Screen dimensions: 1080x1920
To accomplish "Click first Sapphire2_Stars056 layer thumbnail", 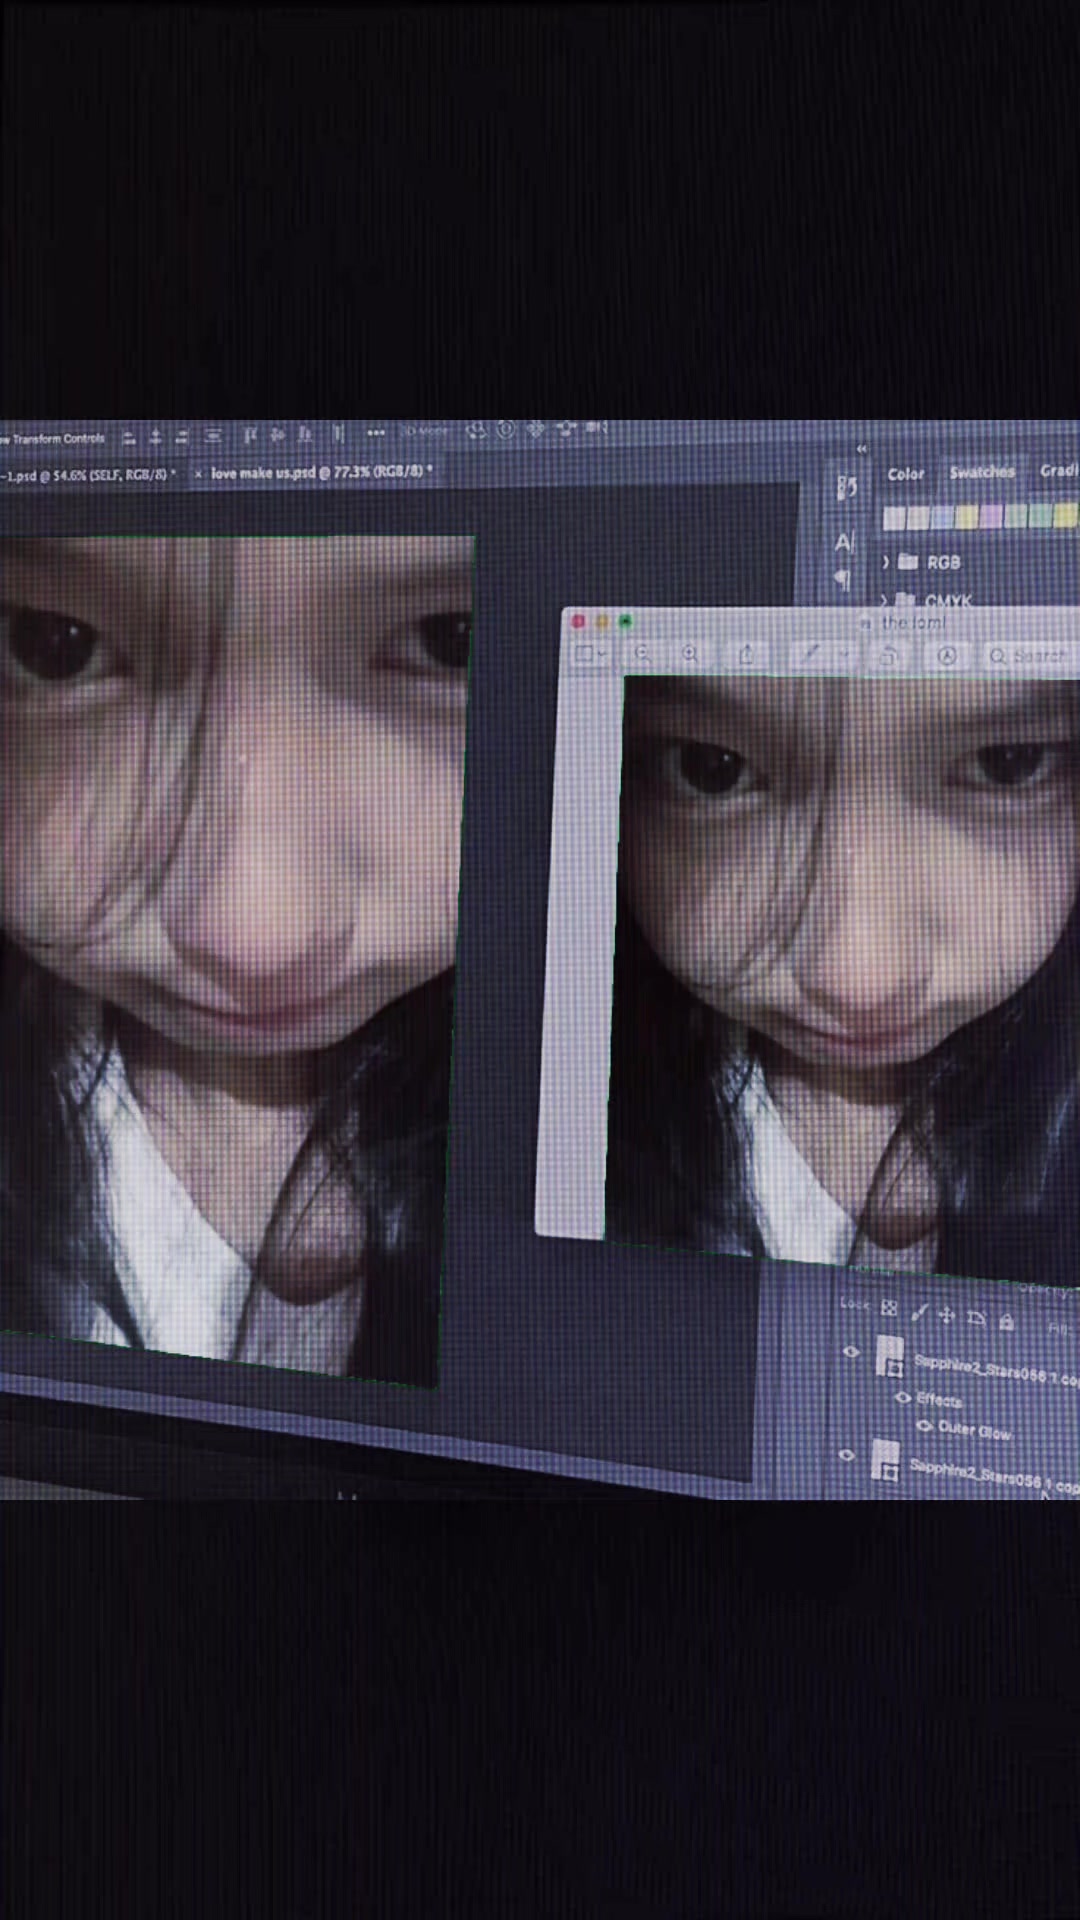I will coord(889,1358).
